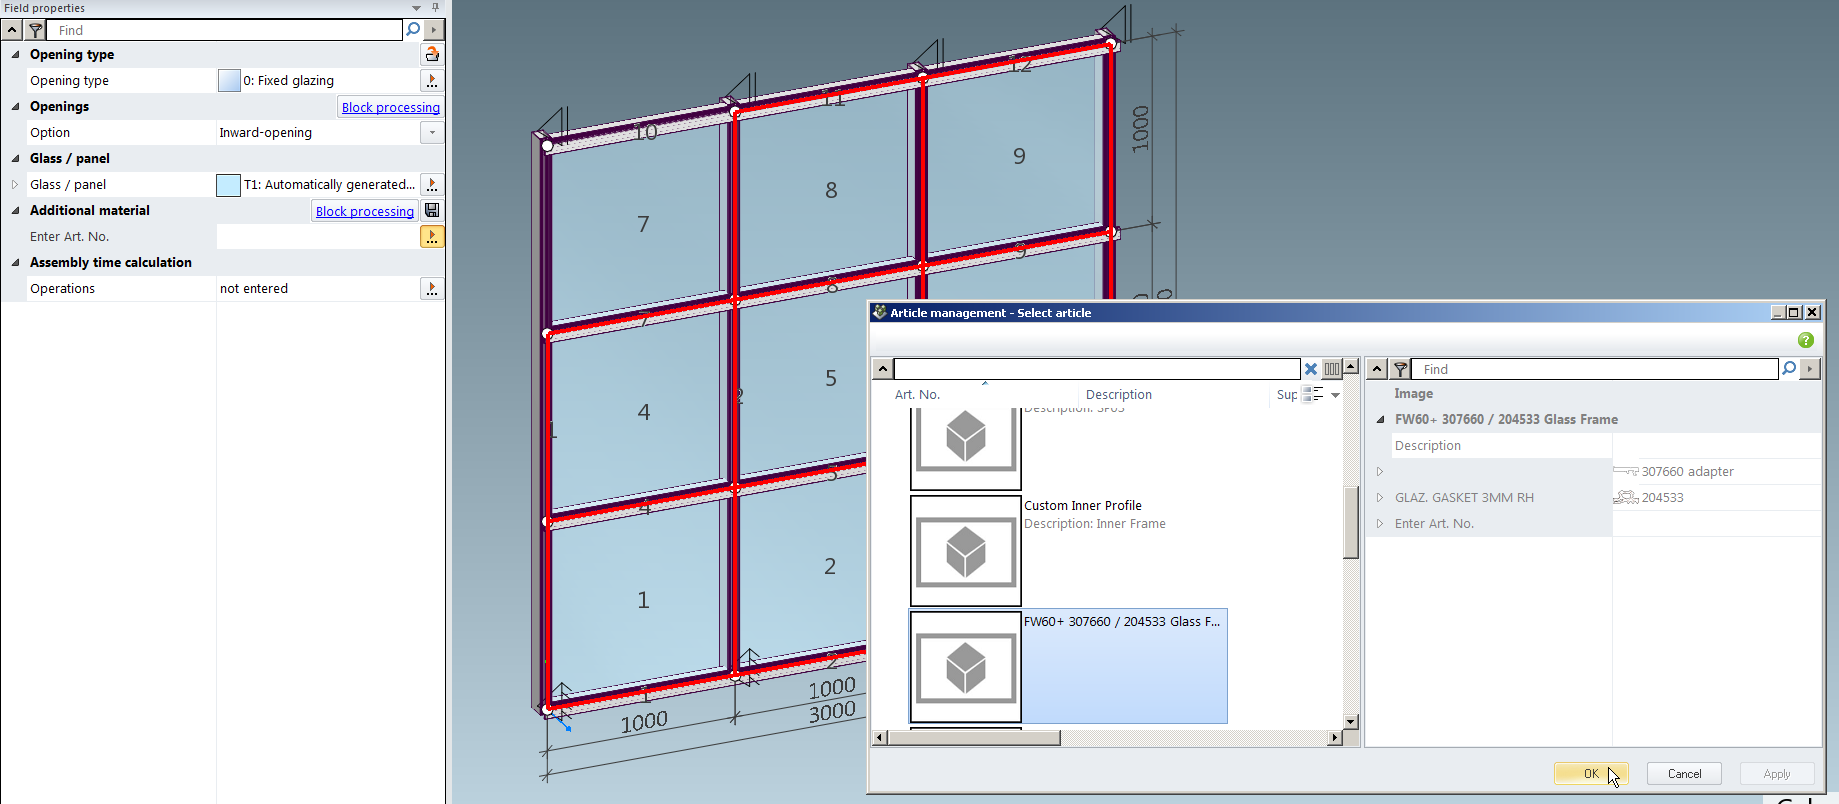The image size is (1839, 804).
Task: Click the save disk icon in Additional material
Action: [432, 211]
